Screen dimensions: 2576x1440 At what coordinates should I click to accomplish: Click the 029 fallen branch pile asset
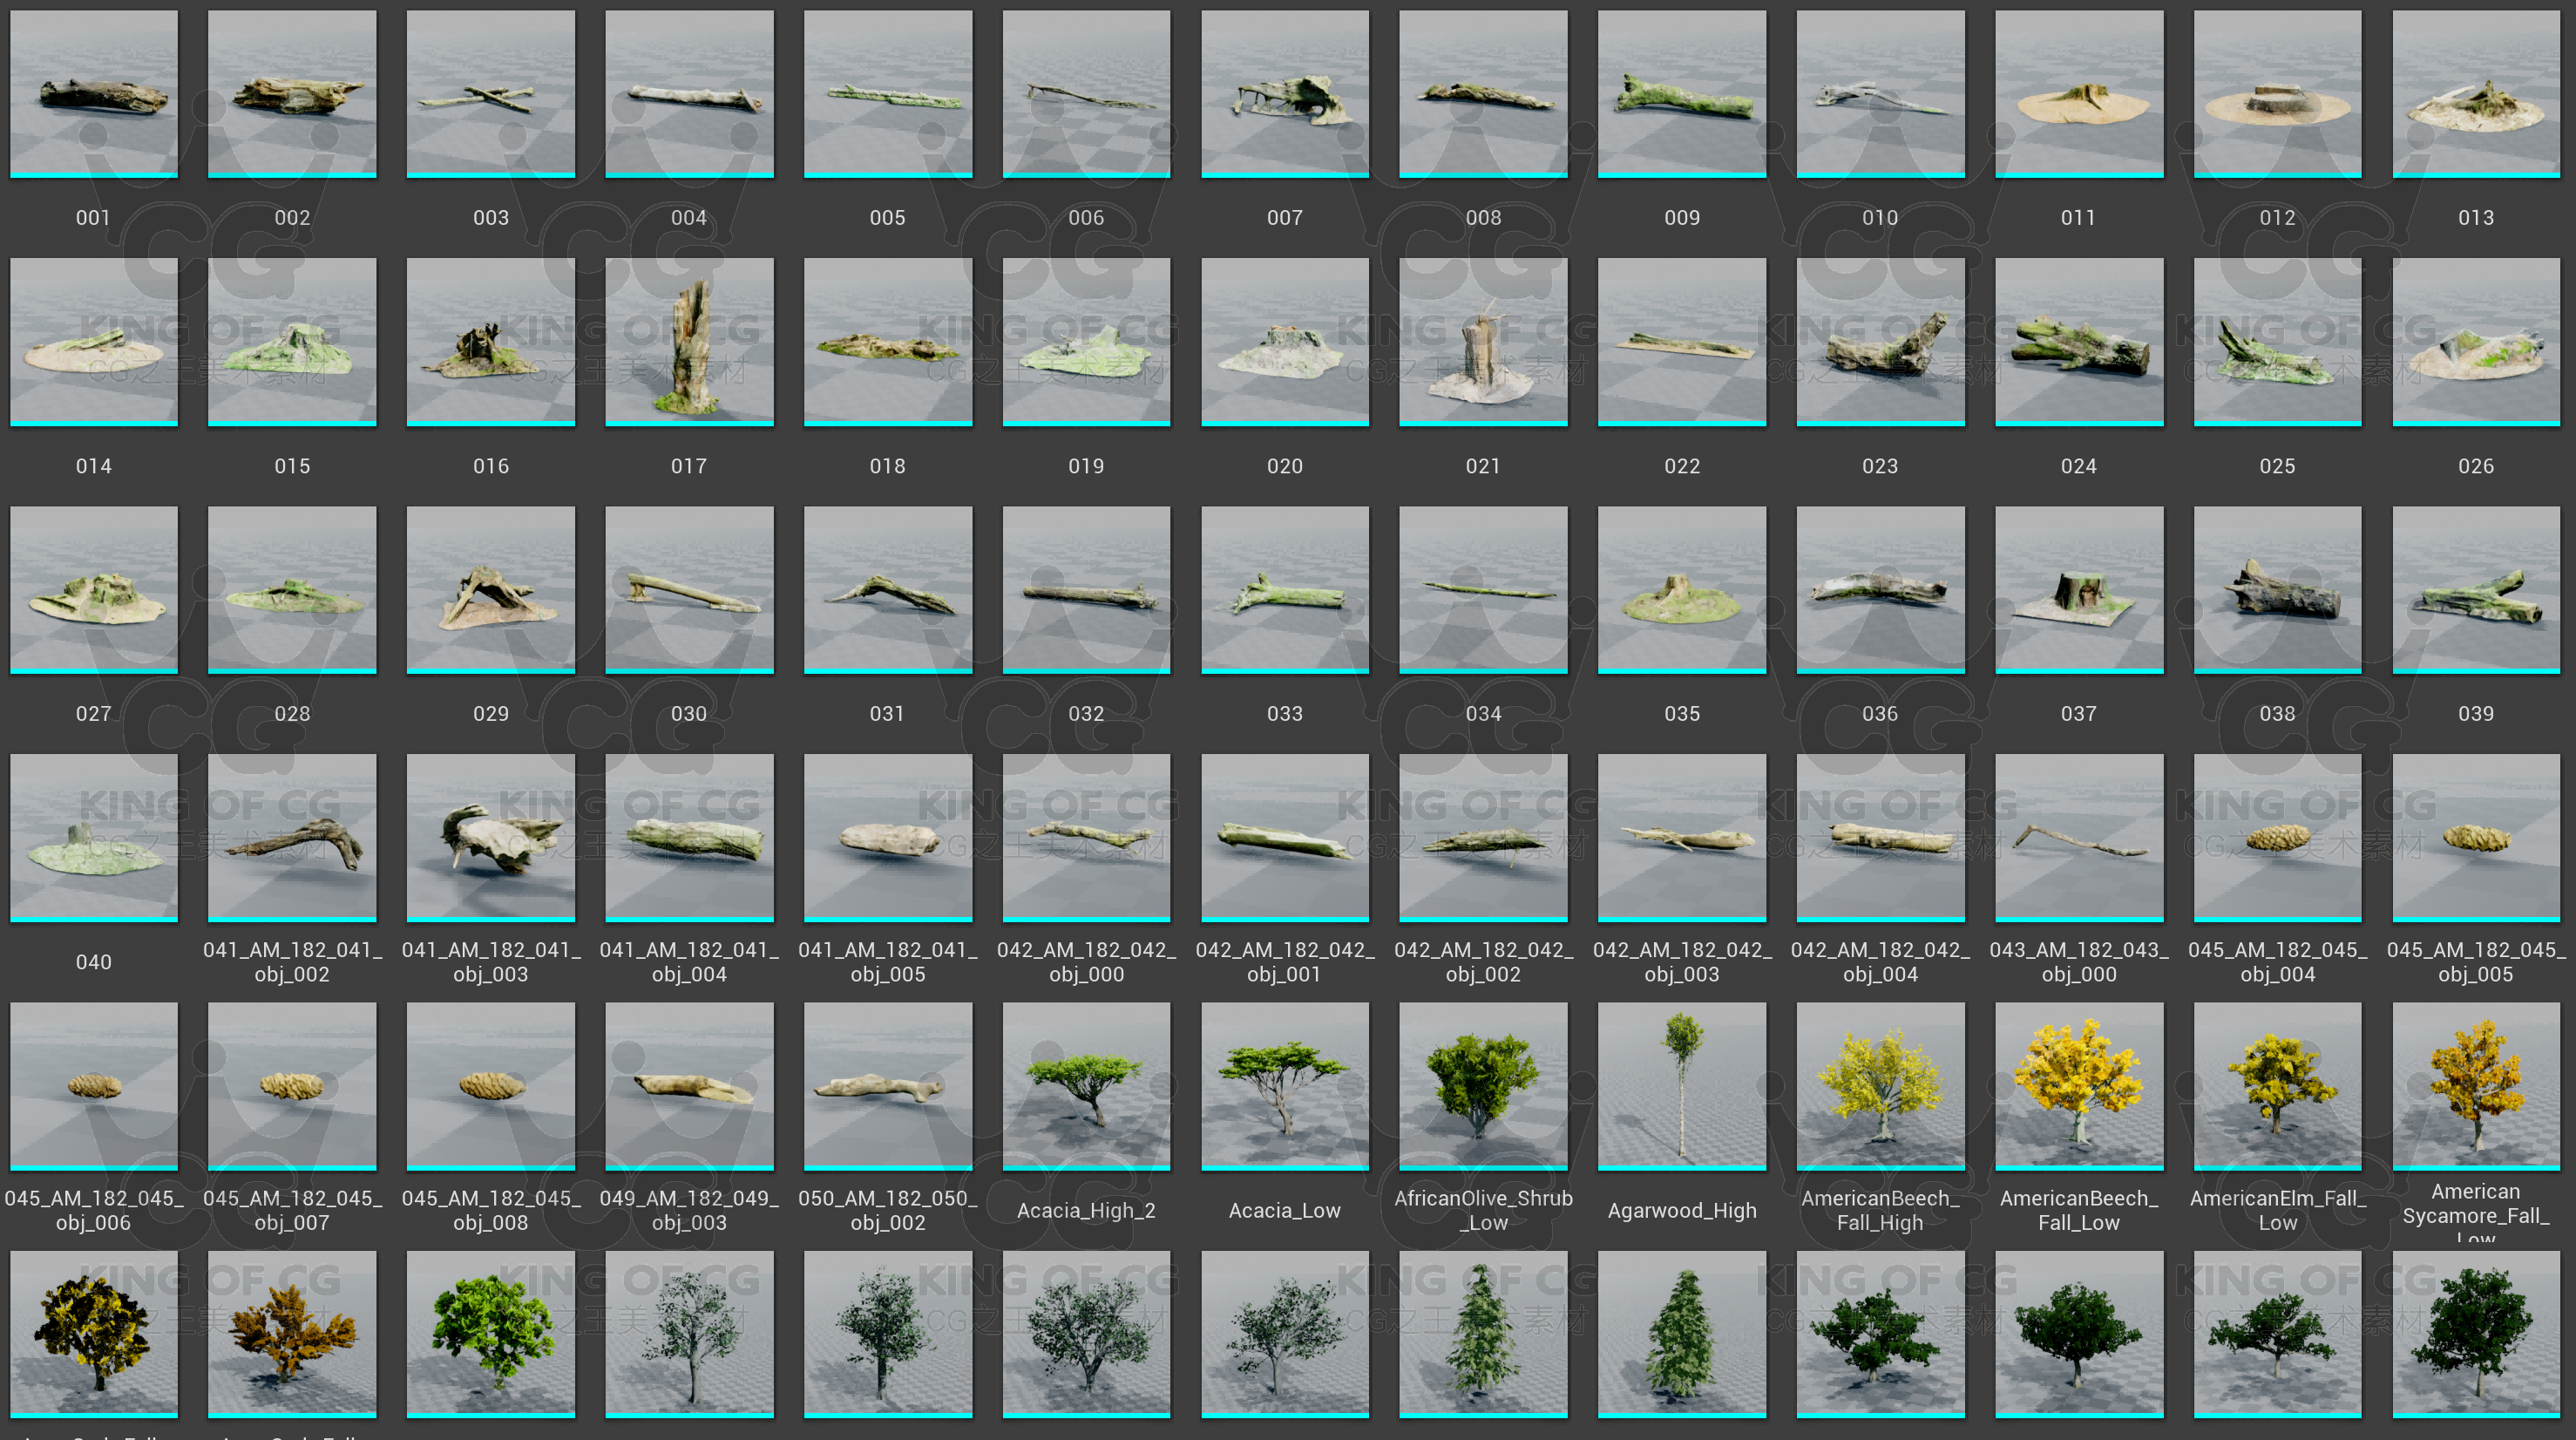click(491, 590)
